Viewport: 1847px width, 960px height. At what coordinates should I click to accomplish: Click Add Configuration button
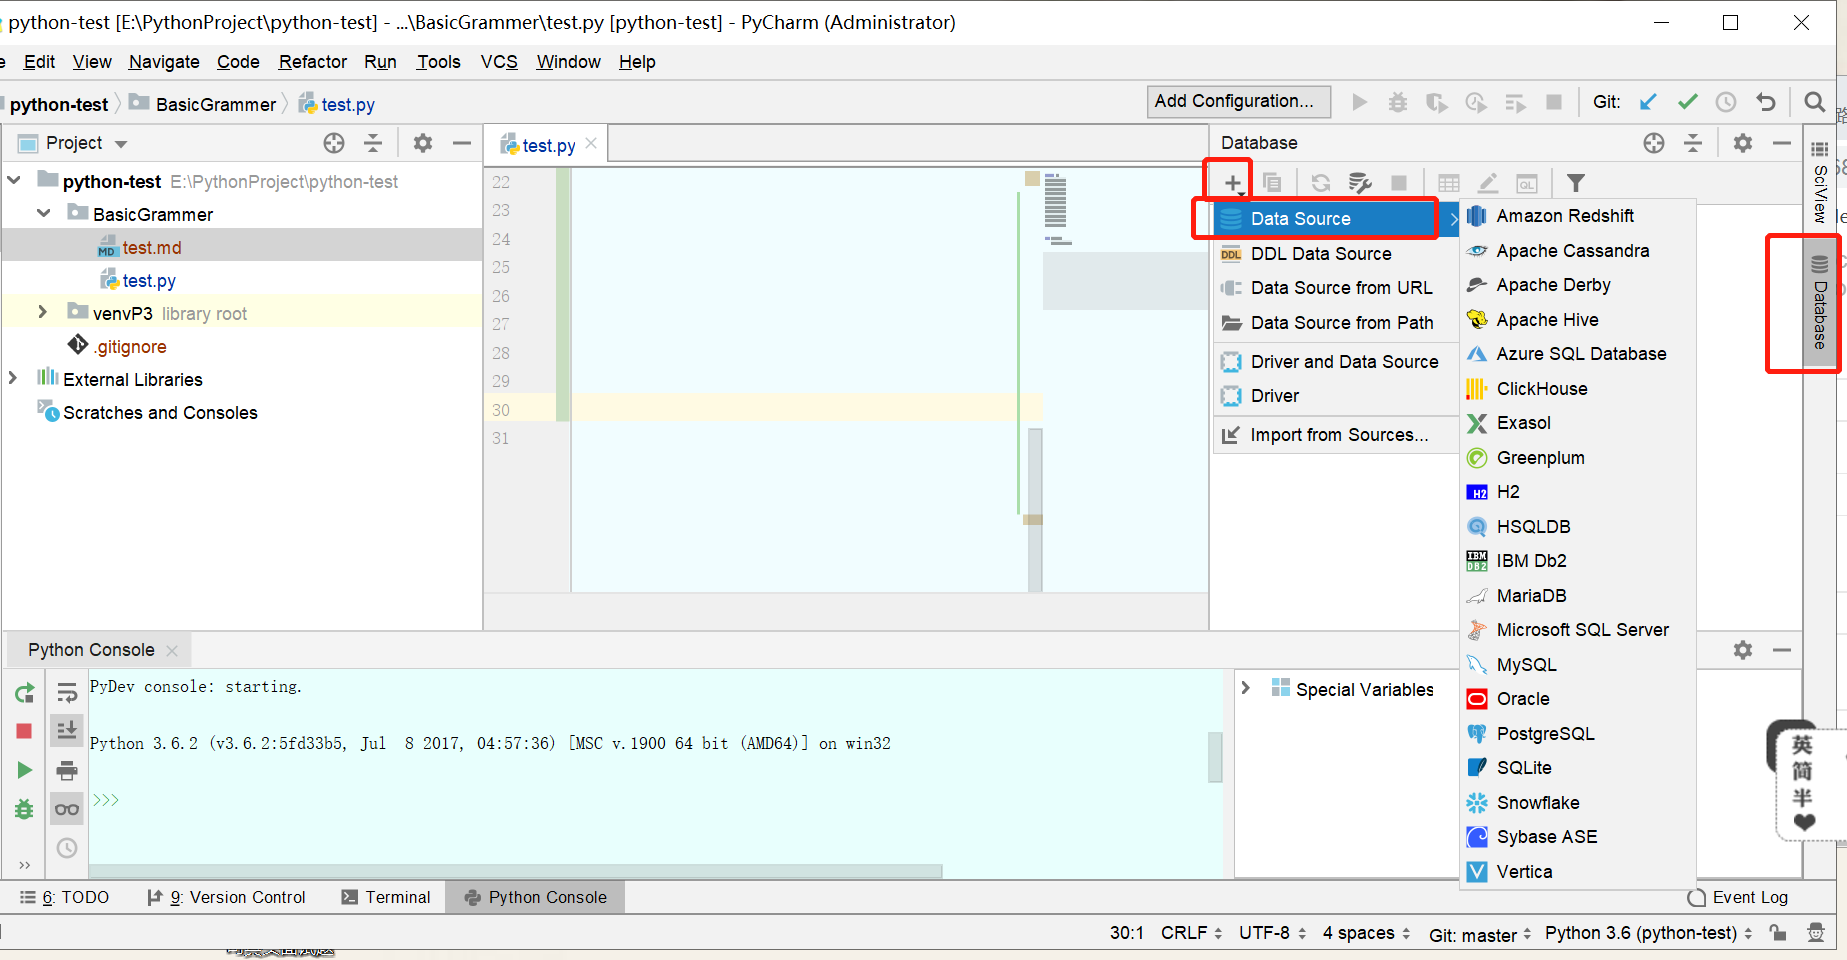pos(1238,101)
